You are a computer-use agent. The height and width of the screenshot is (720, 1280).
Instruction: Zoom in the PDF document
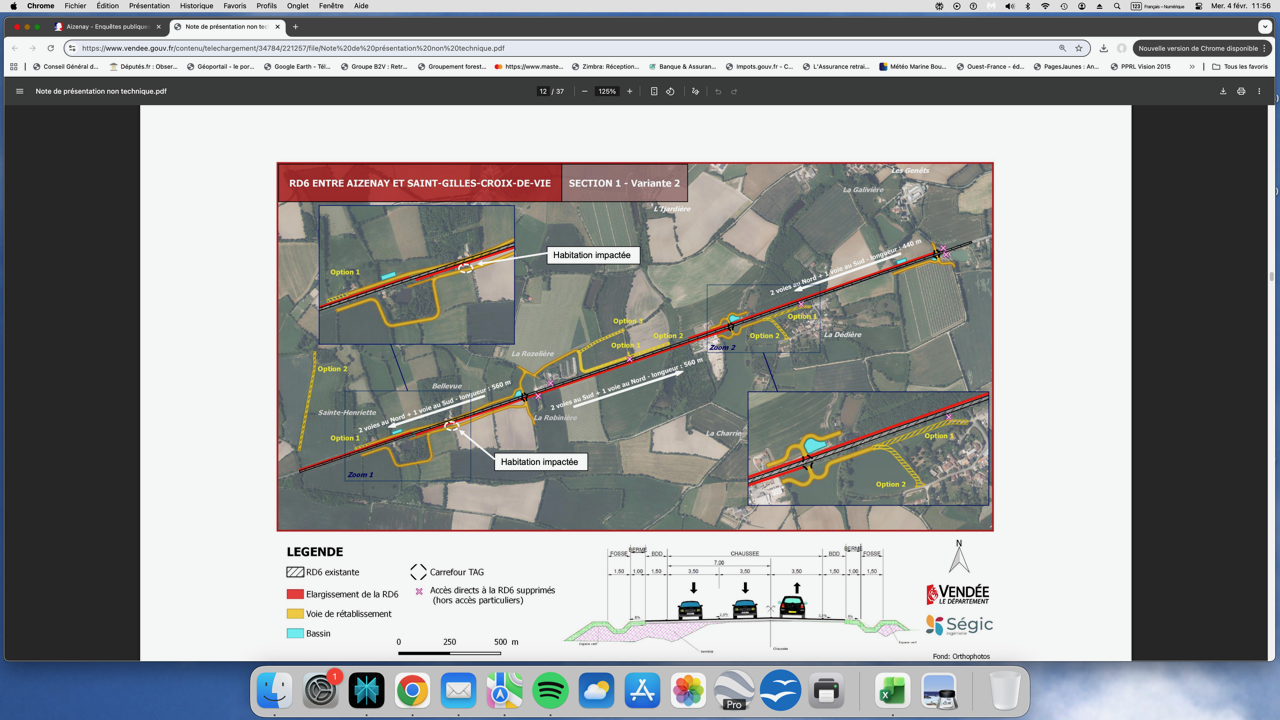(630, 91)
